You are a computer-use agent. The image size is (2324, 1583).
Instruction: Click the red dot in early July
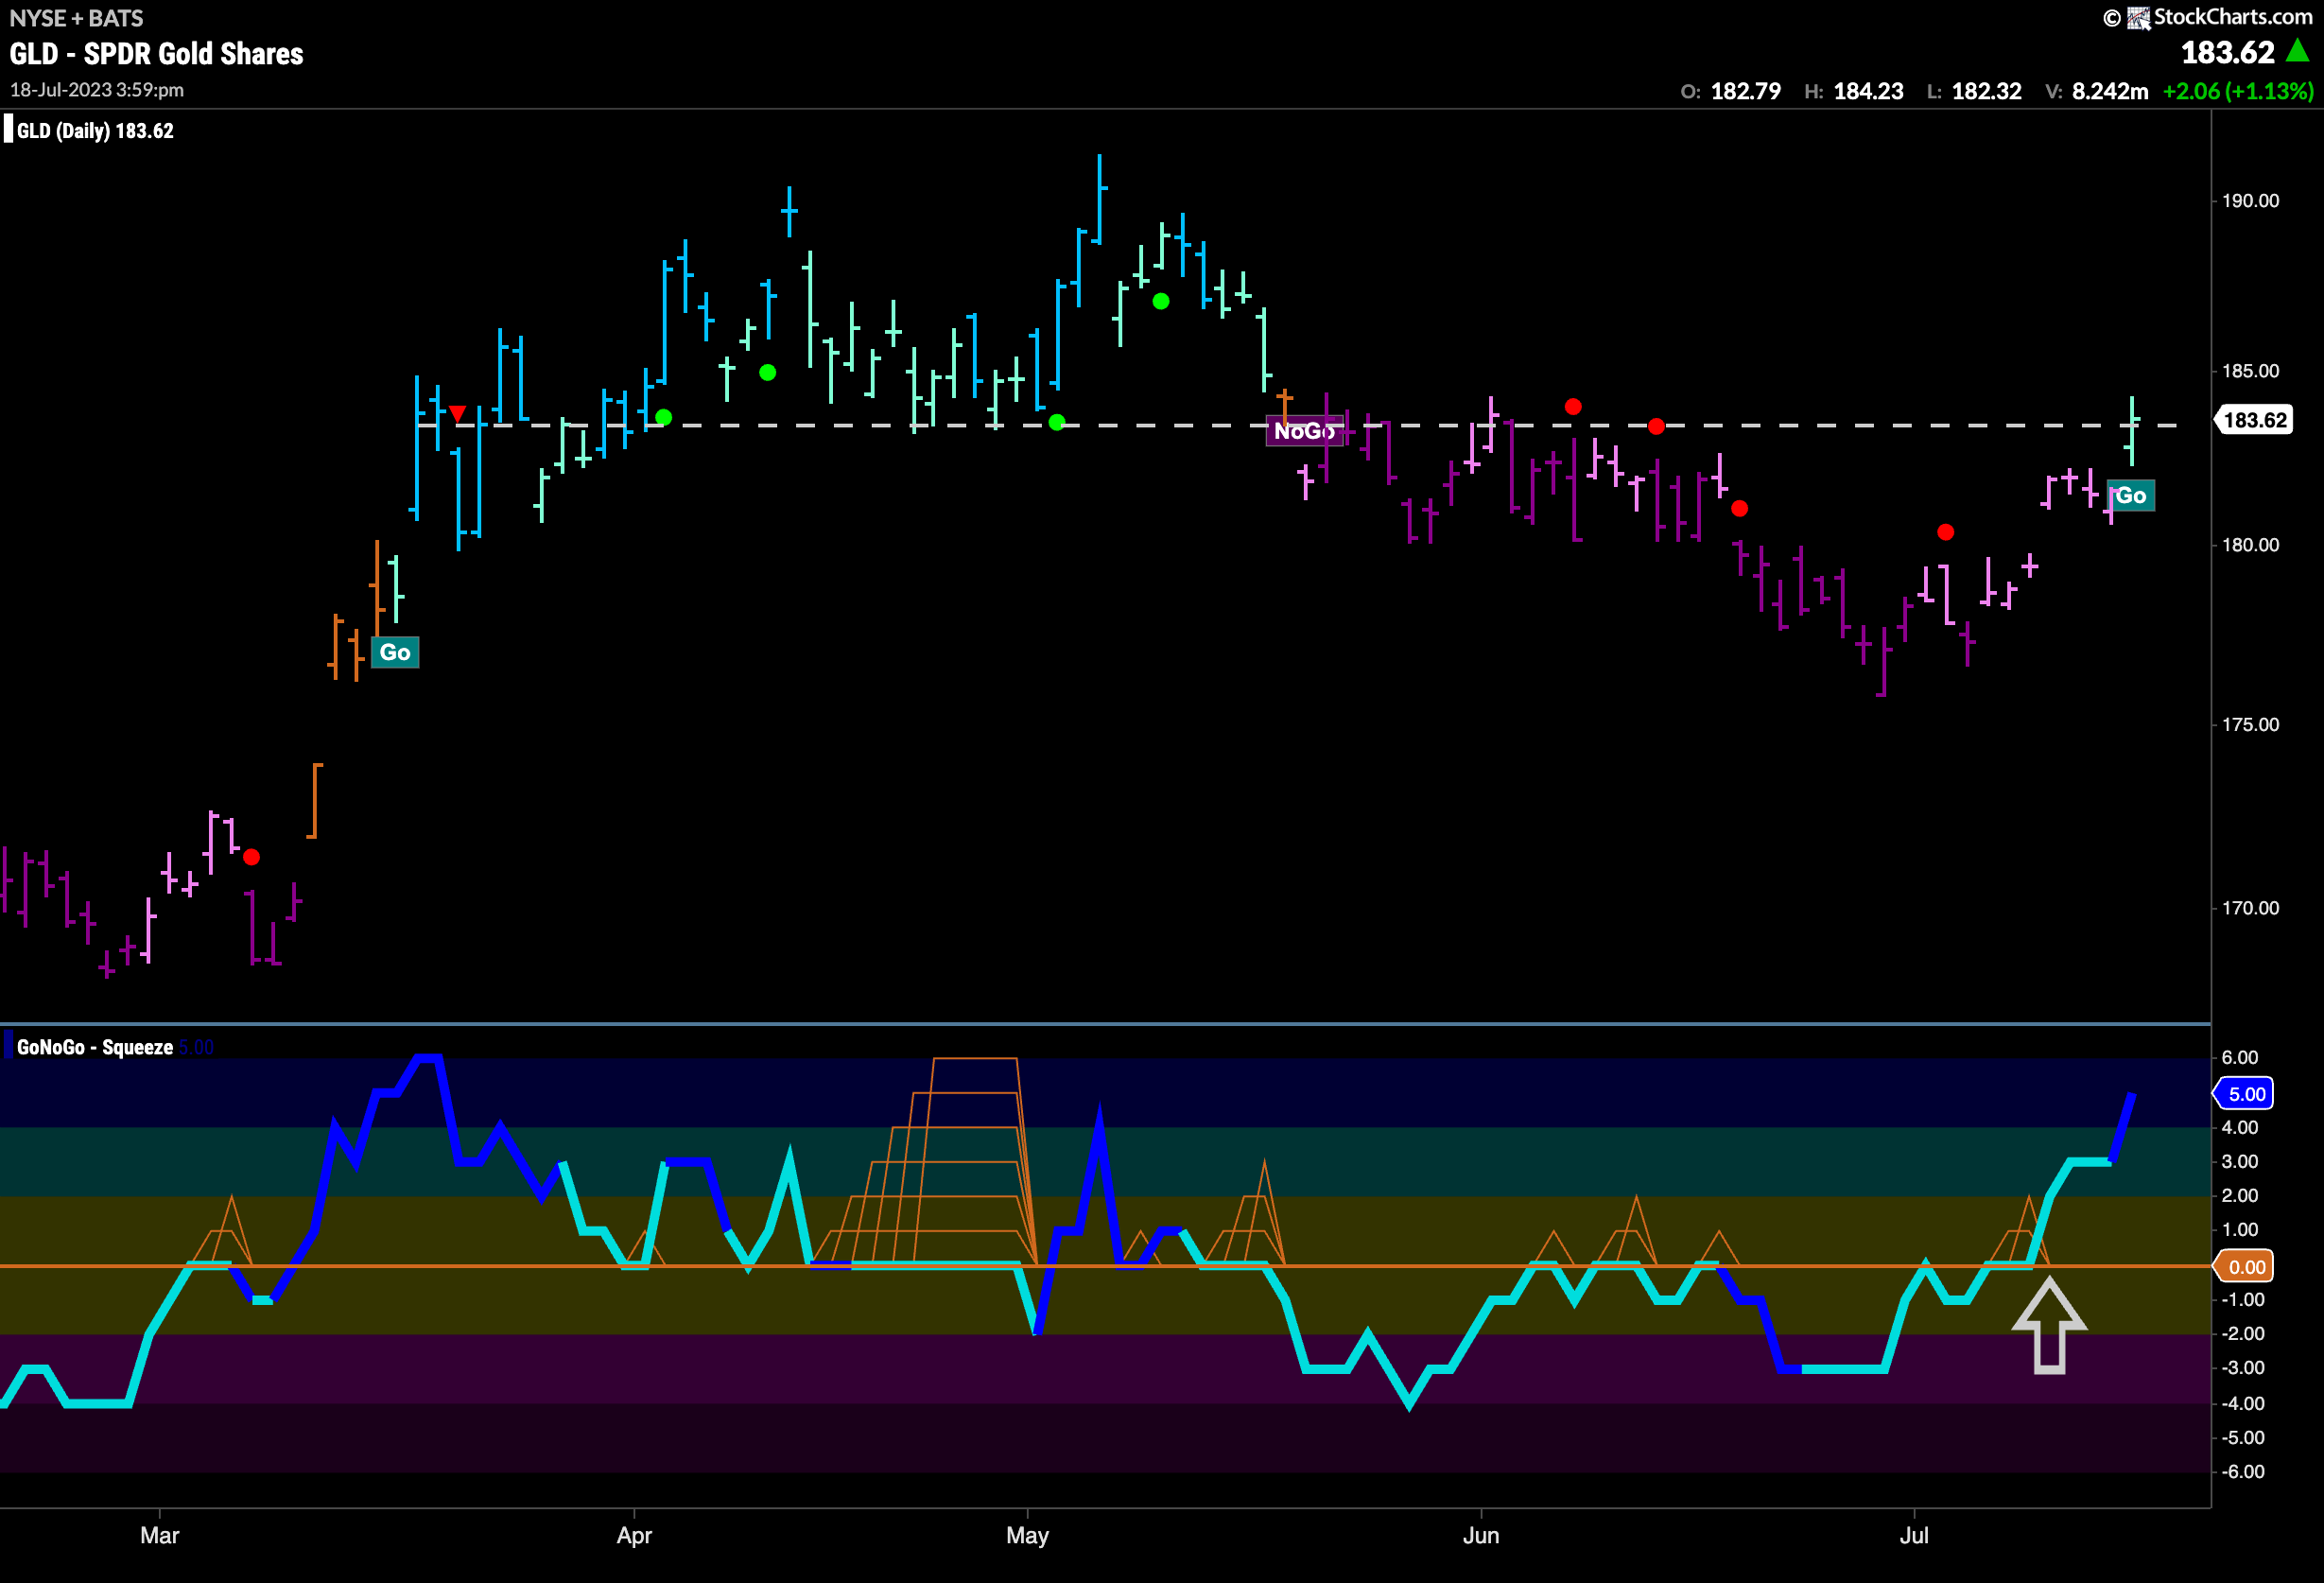point(1945,532)
